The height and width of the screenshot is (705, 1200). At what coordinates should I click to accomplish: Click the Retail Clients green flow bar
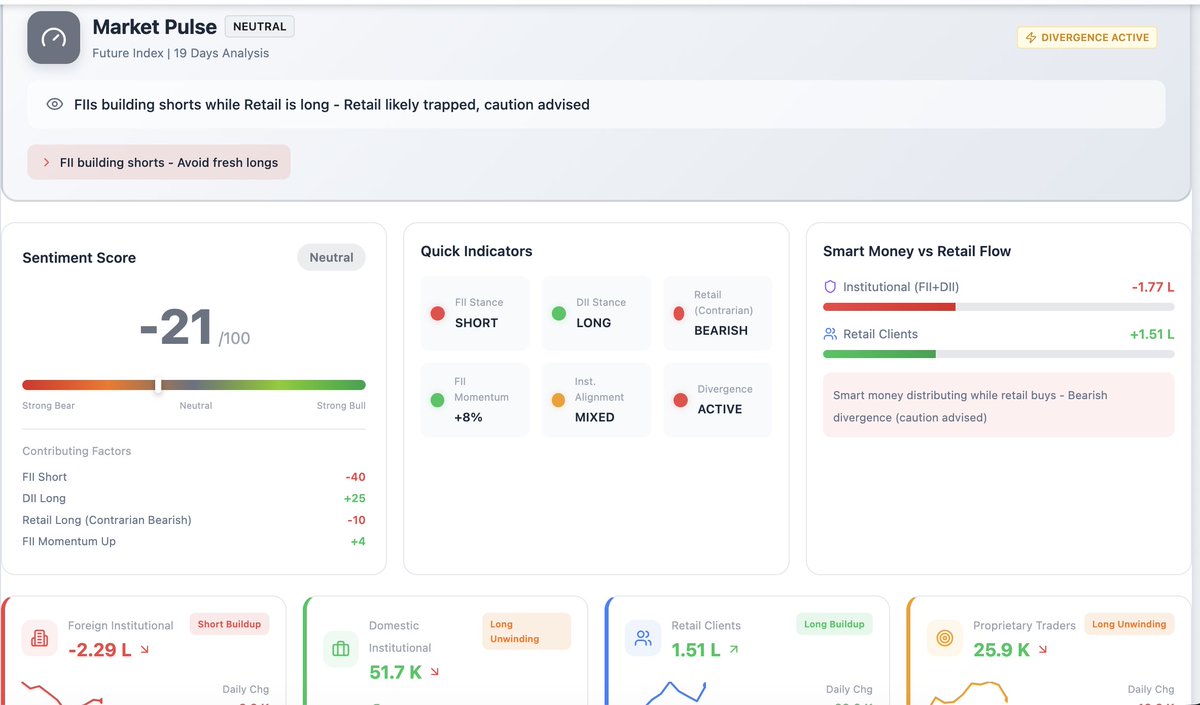[x=879, y=353]
